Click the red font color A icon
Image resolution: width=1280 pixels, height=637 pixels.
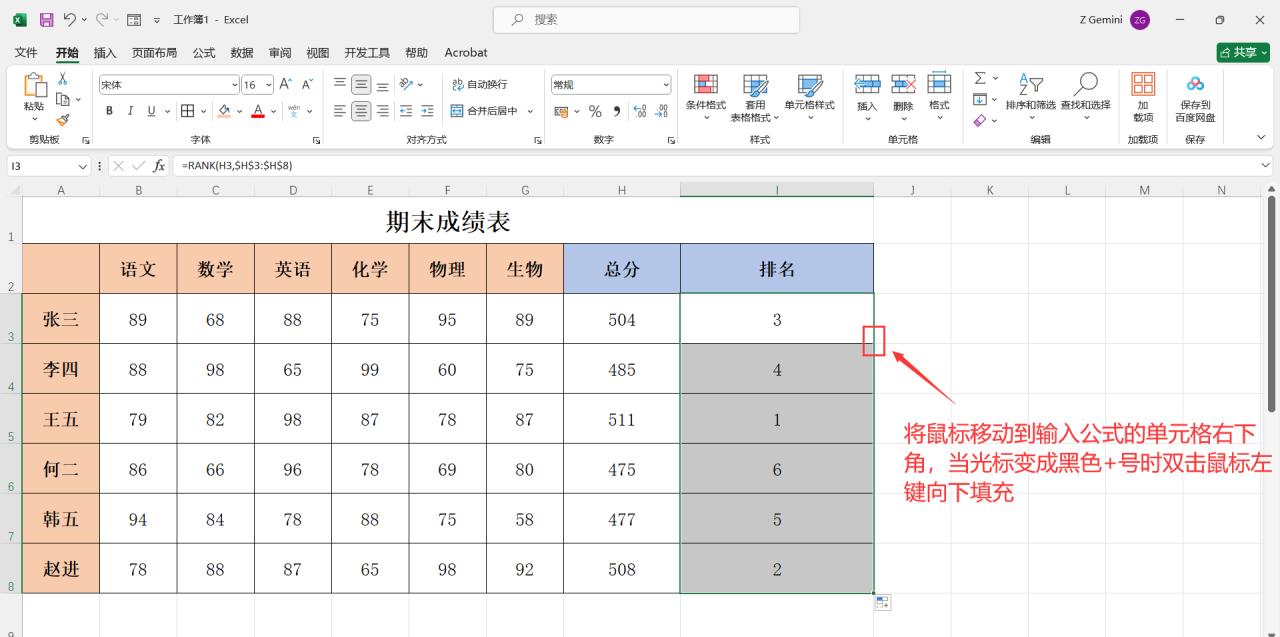[258, 111]
